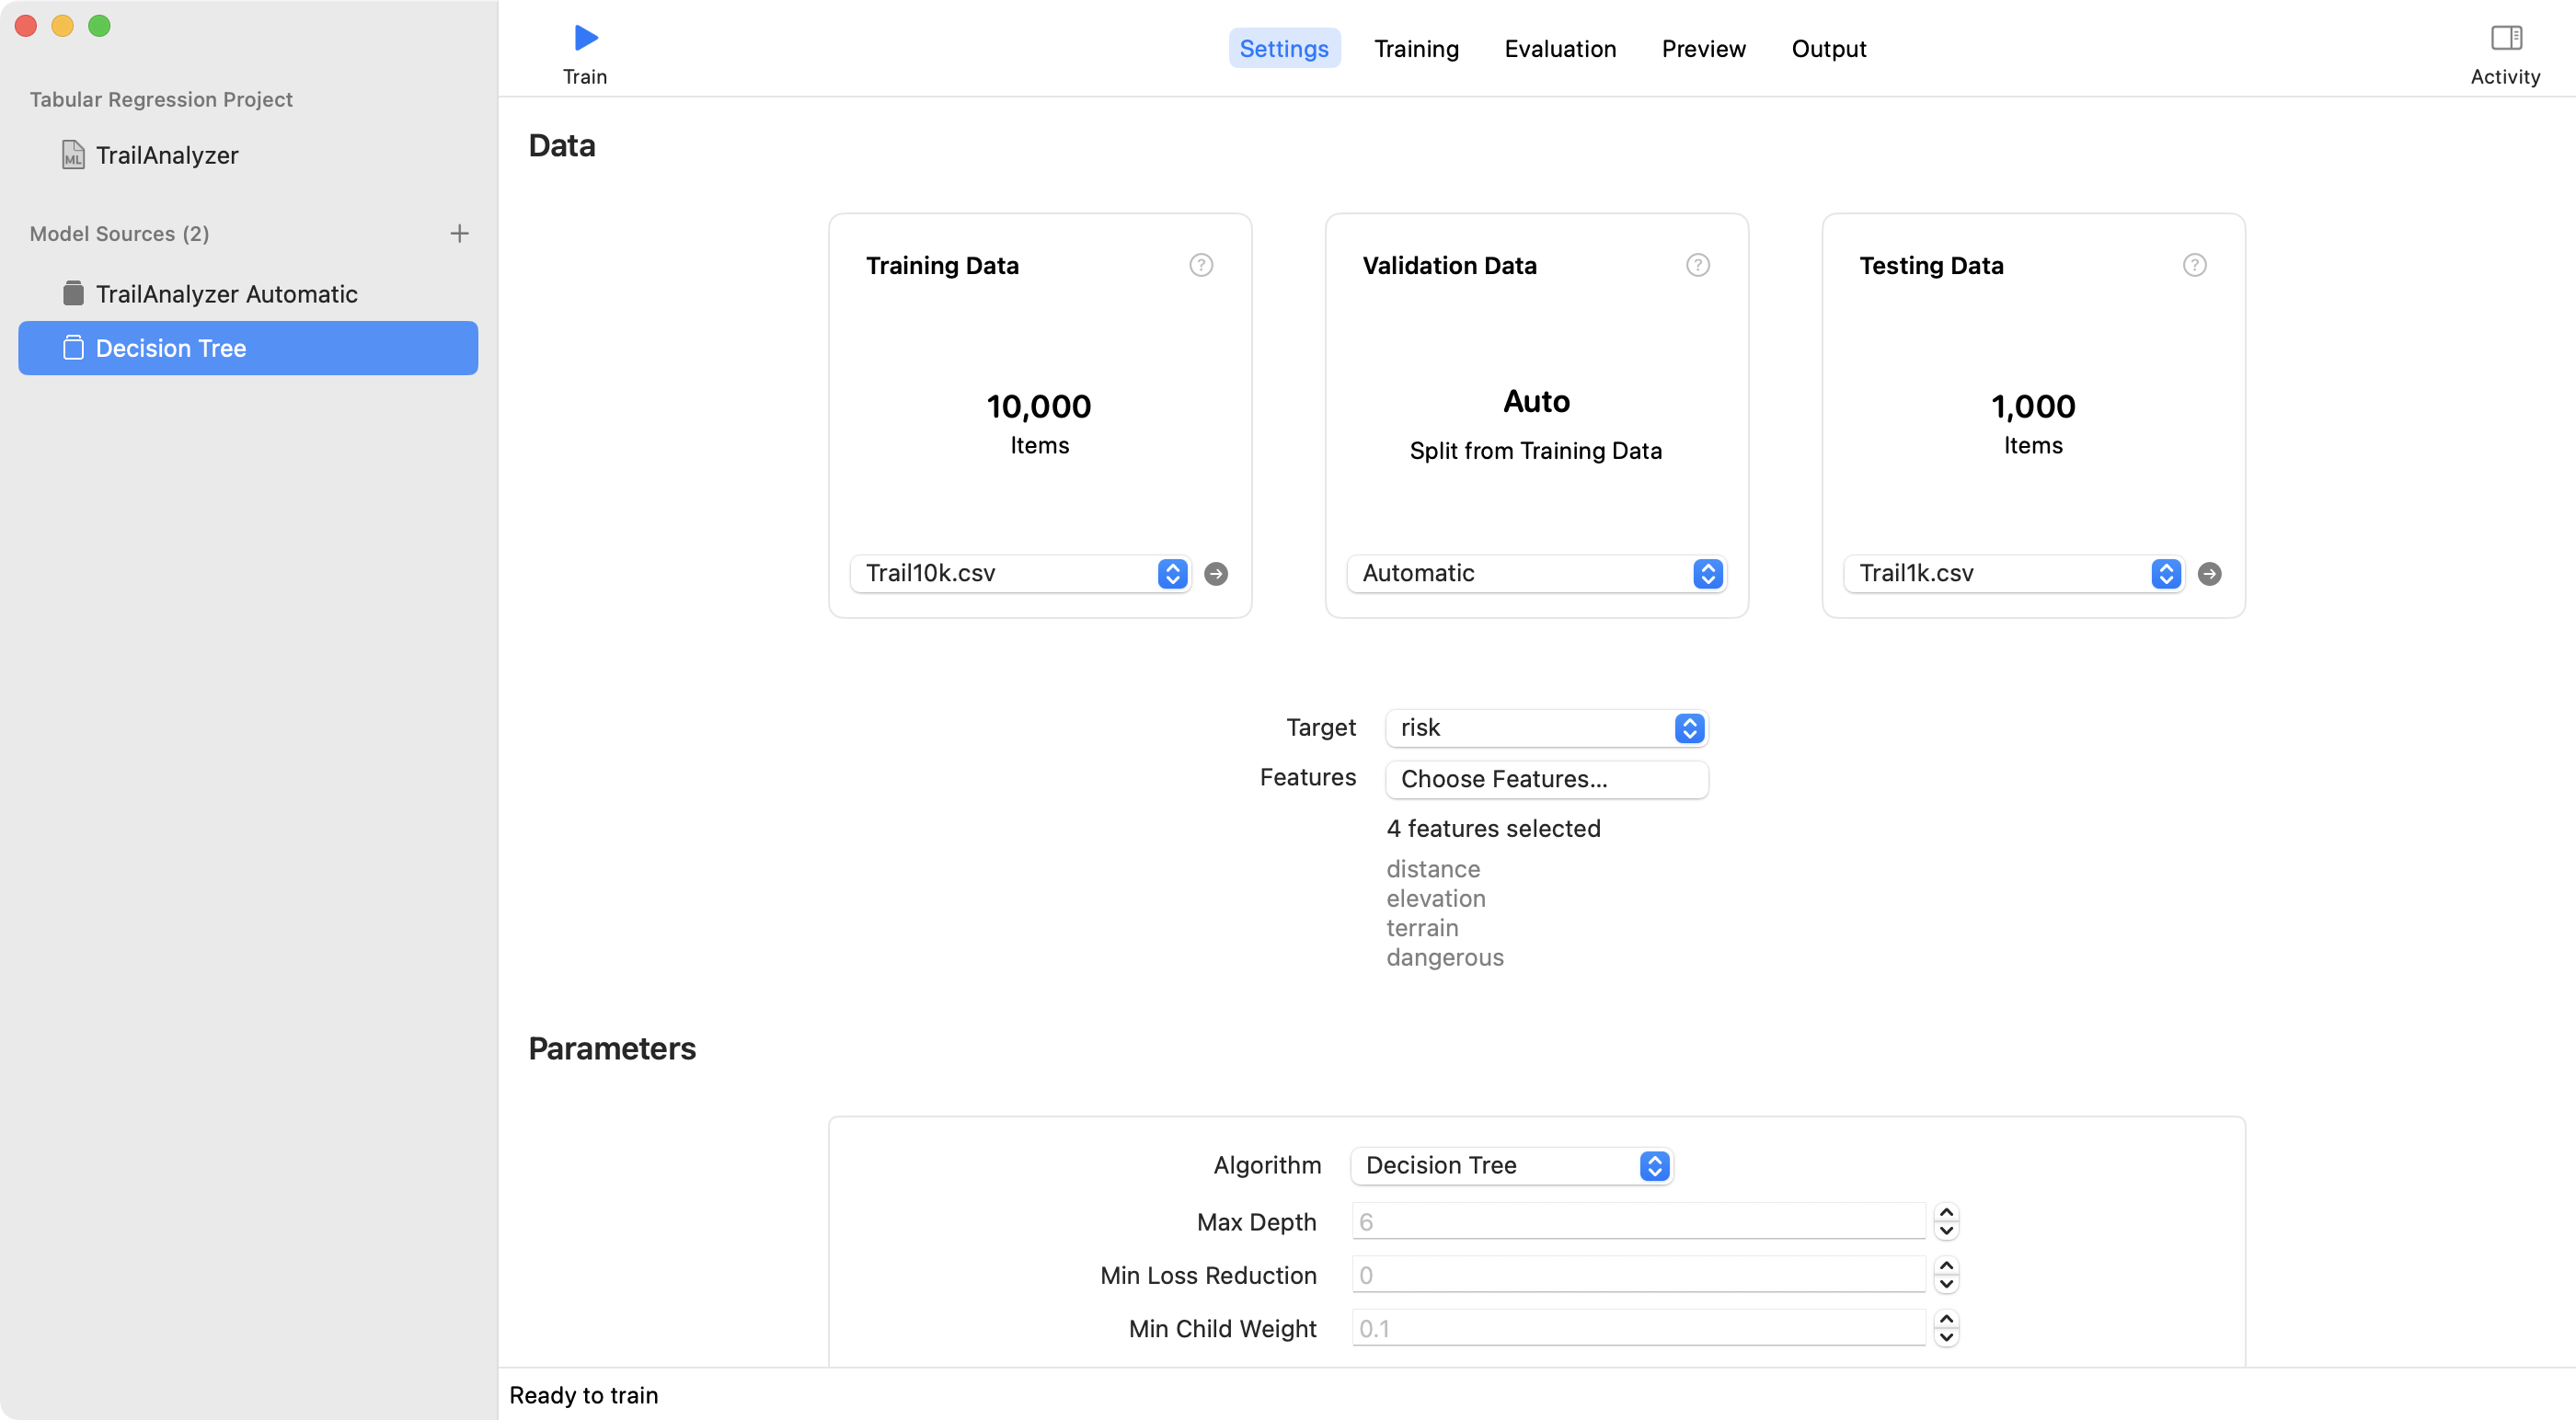Click the Testing Data help icon

click(2194, 265)
